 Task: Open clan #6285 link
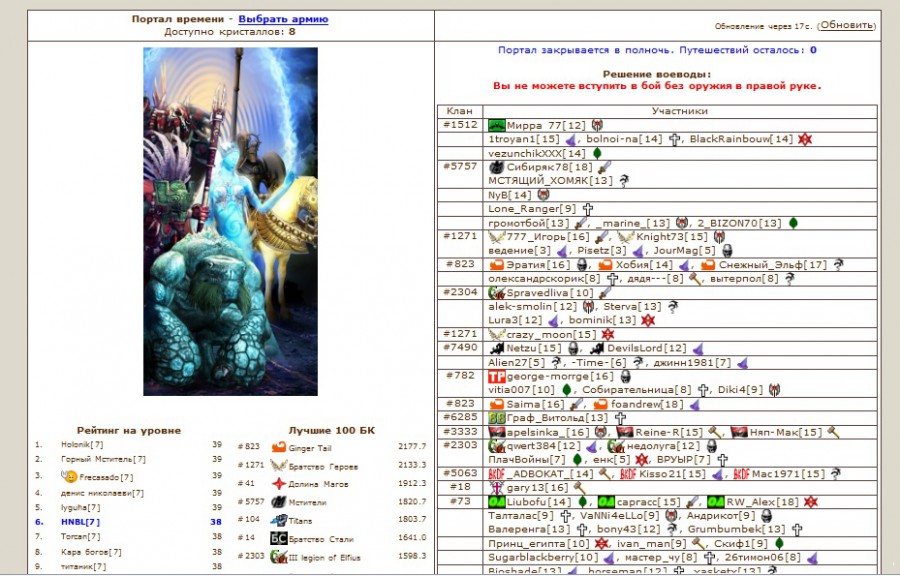pos(460,417)
